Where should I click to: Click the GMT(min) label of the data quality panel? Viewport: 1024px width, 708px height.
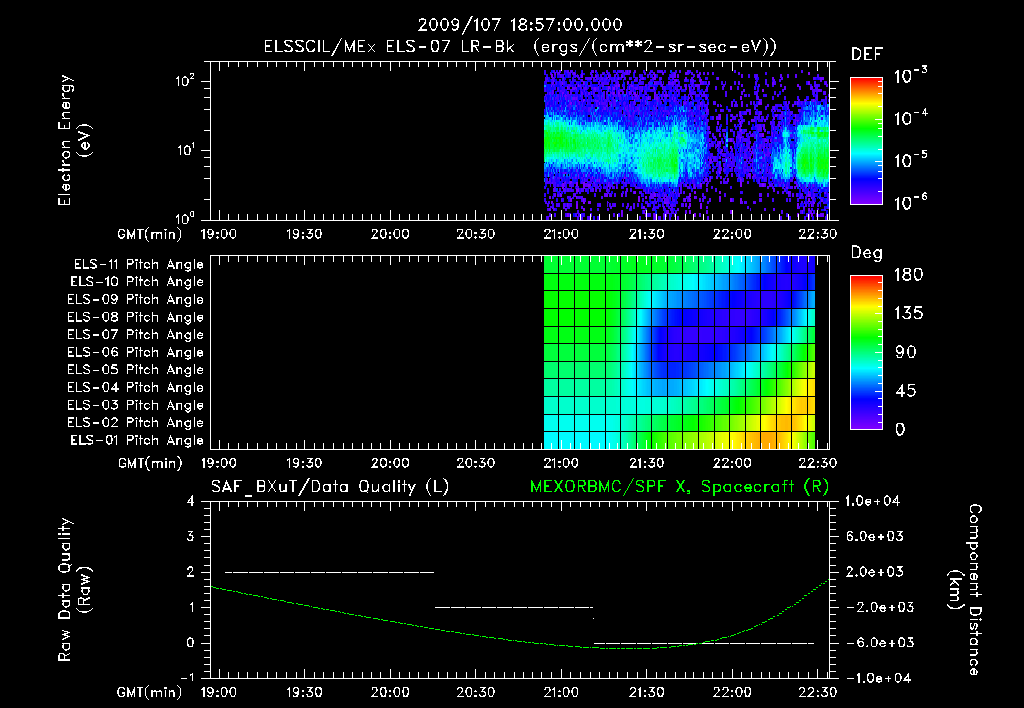[x=150, y=692]
